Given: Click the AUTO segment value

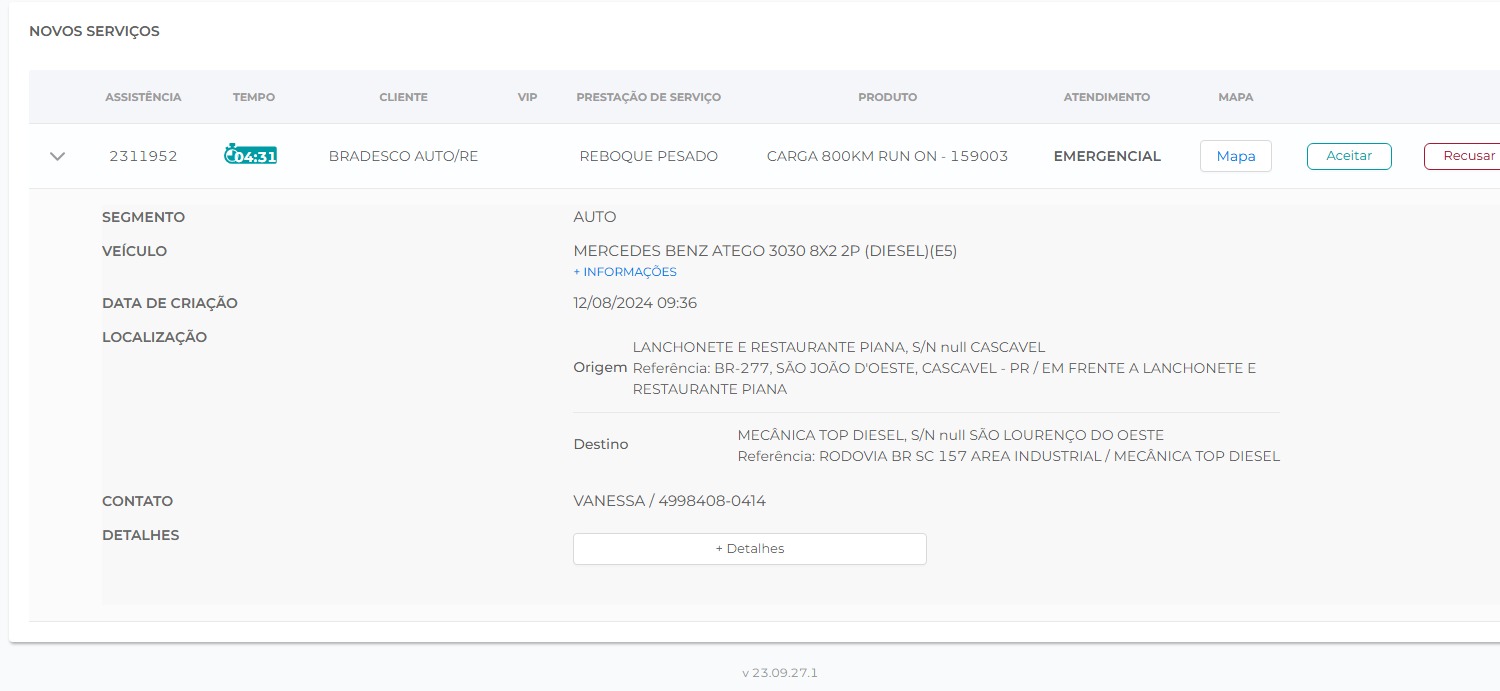Looking at the screenshot, I should [595, 217].
